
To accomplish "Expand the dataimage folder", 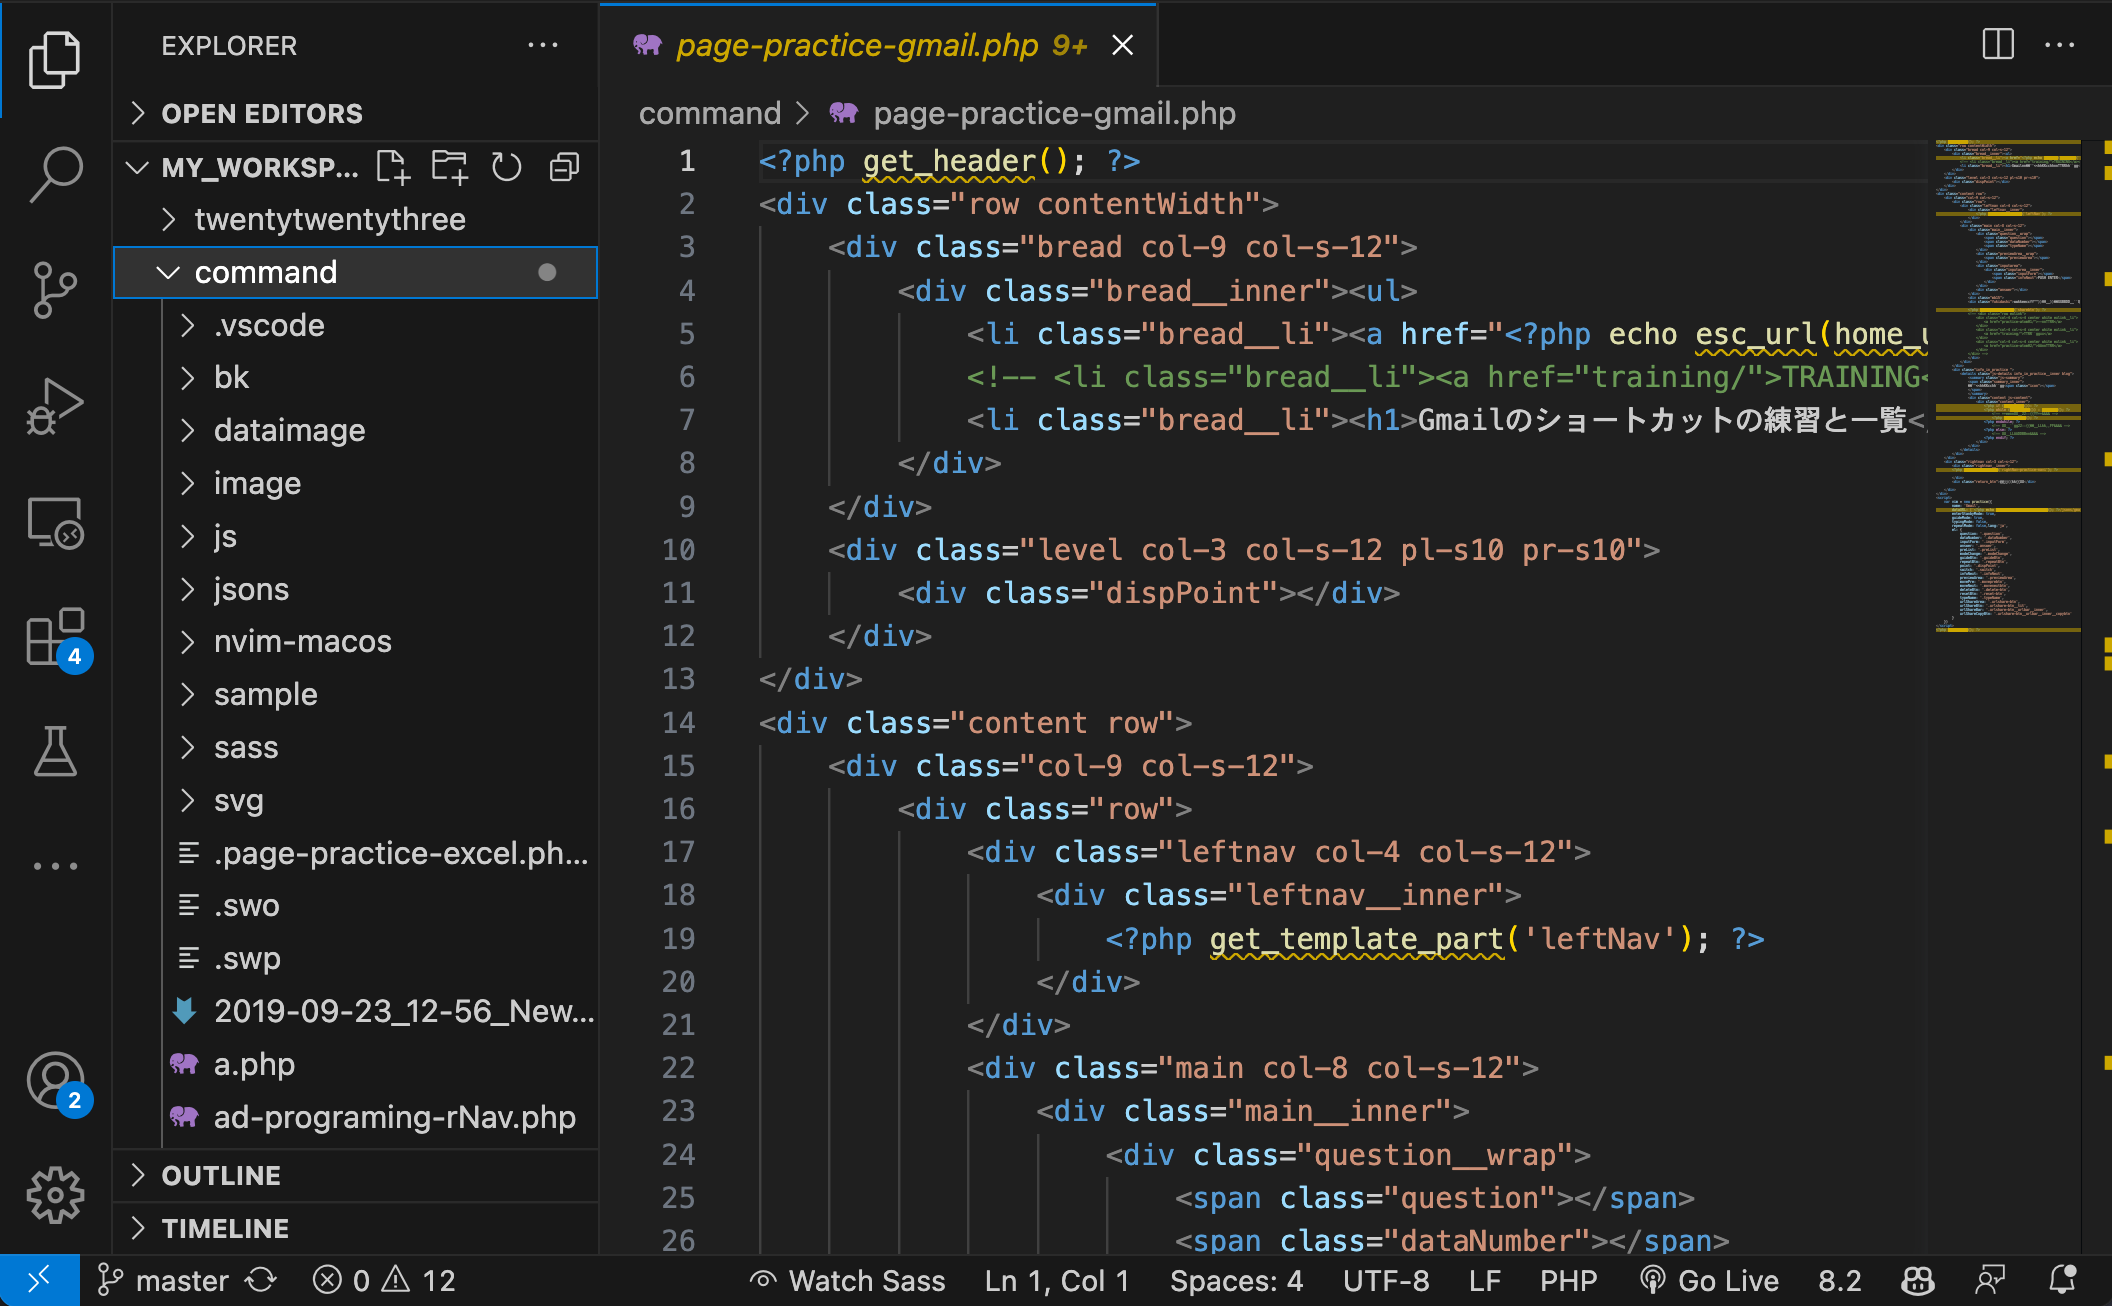I will coord(356,430).
